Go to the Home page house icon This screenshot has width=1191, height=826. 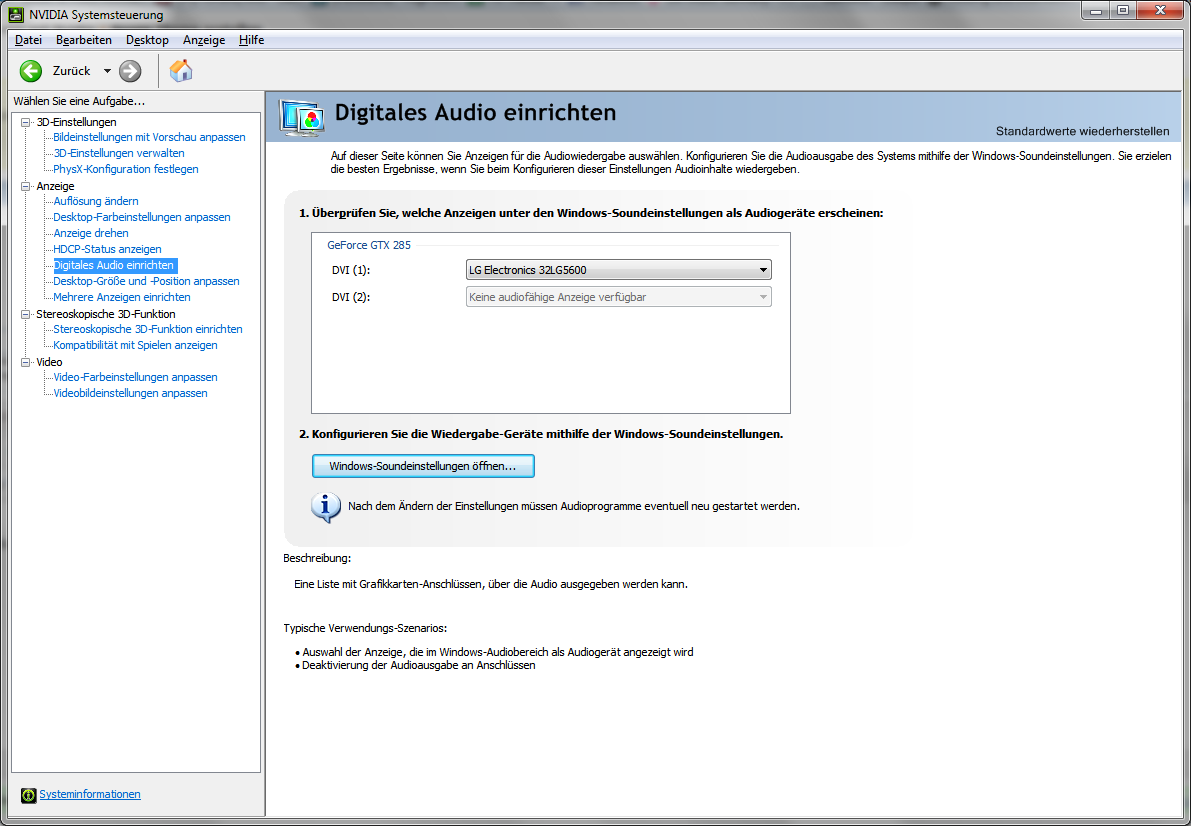(181, 71)
